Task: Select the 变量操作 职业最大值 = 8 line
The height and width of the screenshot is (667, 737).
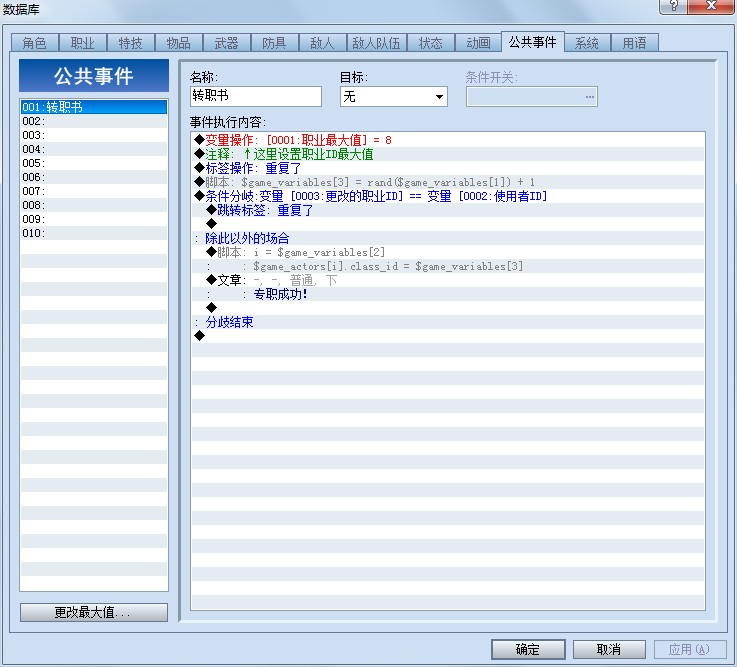Action: [x=448, y=140]
